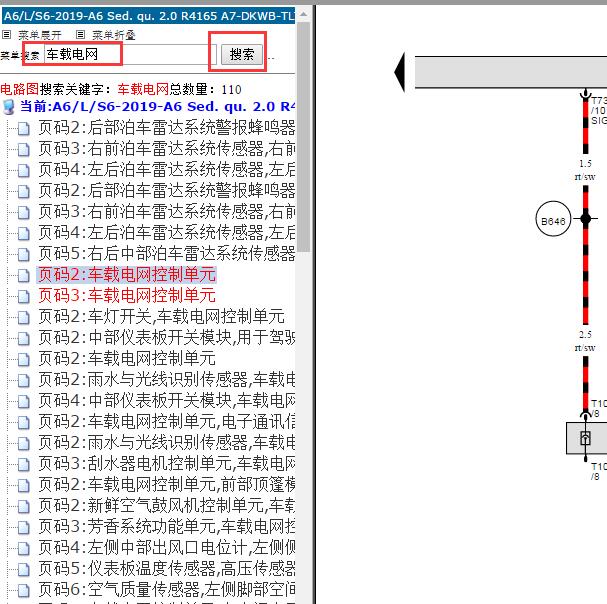
Task: Open red 页码3:车载电网控制单元 entry
Action: [127, 295]
